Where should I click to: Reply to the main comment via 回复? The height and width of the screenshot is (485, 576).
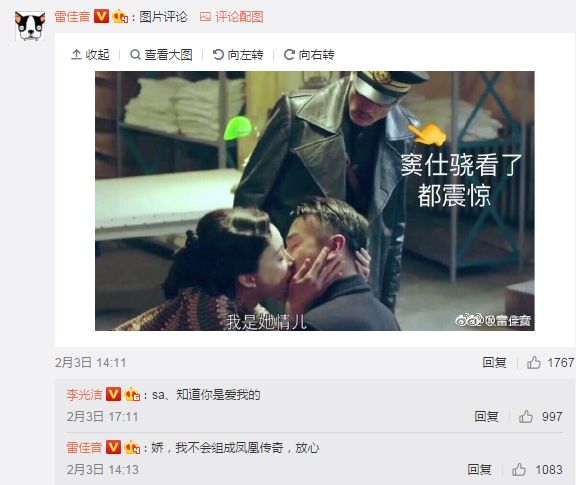[494, 363]
